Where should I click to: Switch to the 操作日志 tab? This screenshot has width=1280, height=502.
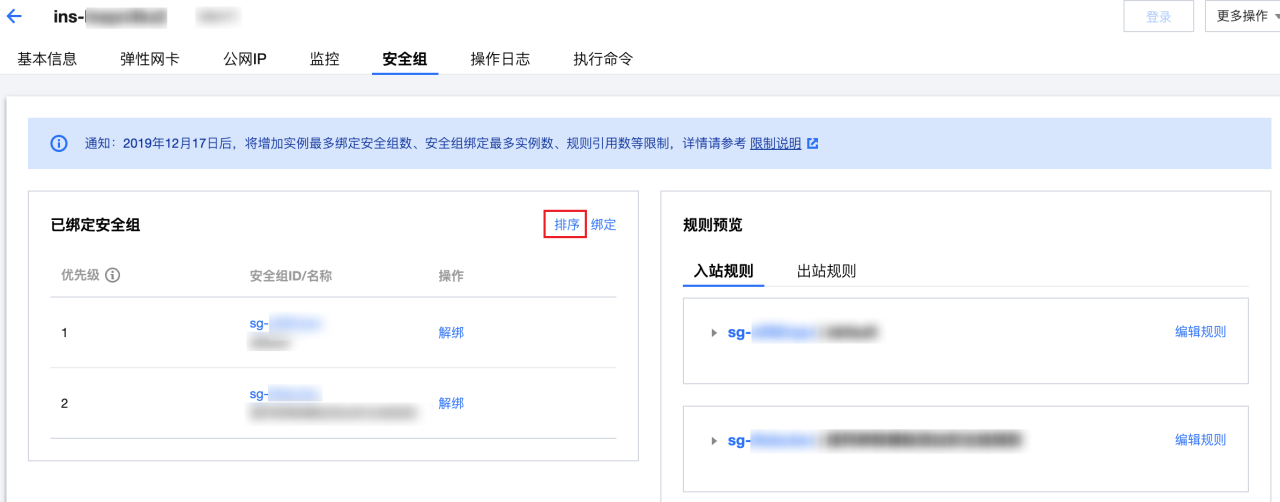point(500,59)
